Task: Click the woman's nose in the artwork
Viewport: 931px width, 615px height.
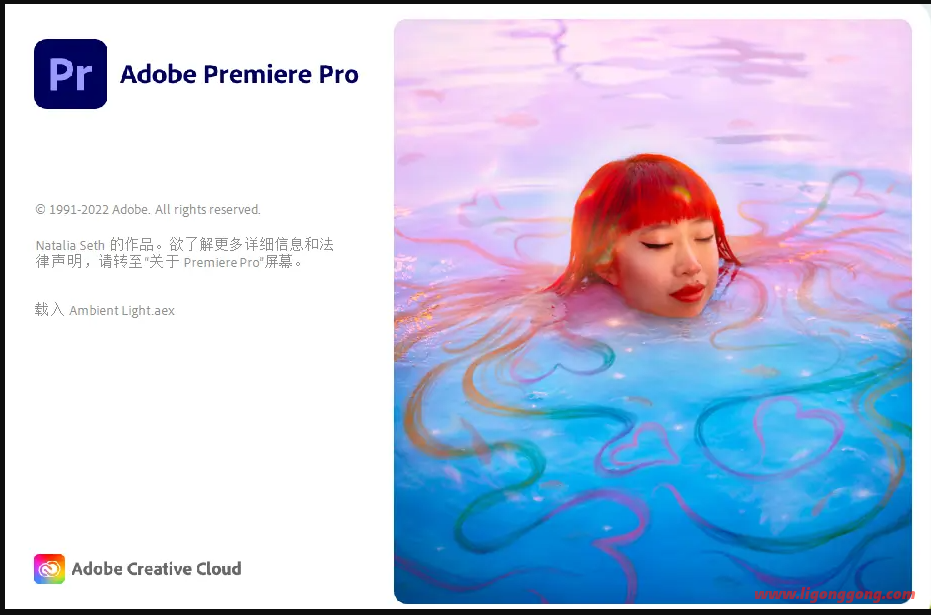Action: click(x=690, y=264)
